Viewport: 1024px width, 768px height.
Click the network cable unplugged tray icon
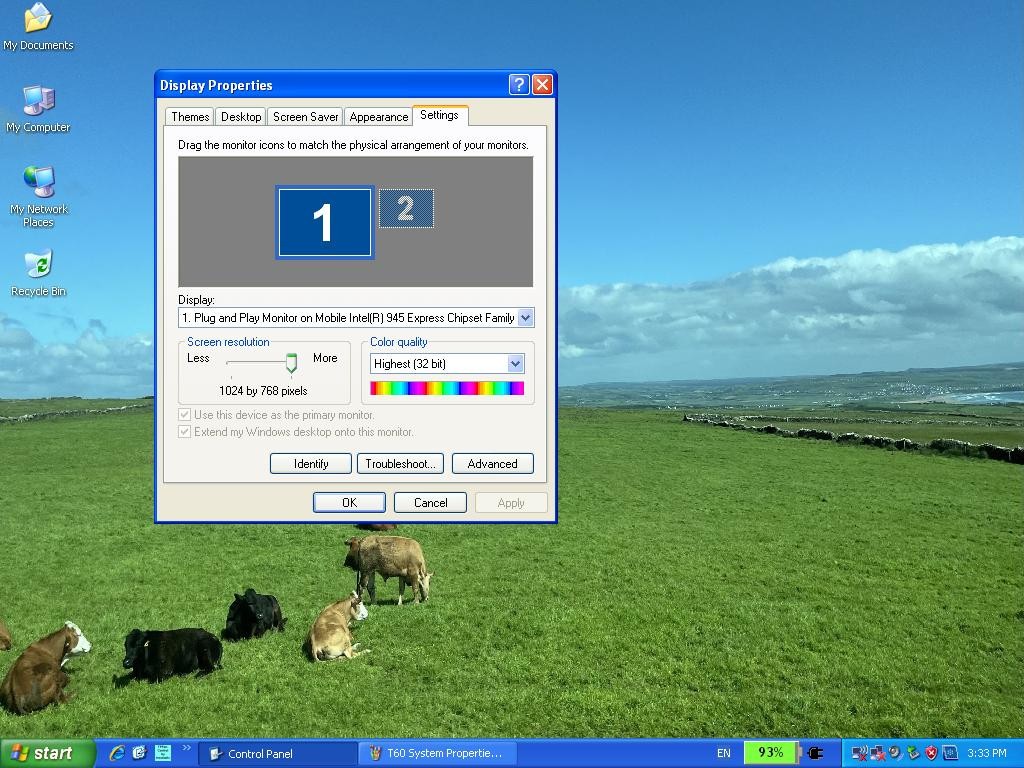pos(877,754)
